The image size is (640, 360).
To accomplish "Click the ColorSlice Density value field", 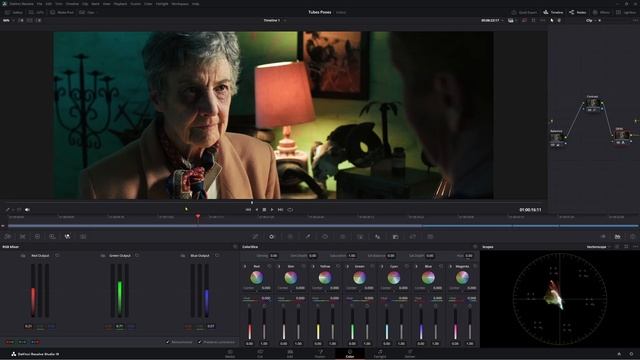I will click(x=273, y=256).
